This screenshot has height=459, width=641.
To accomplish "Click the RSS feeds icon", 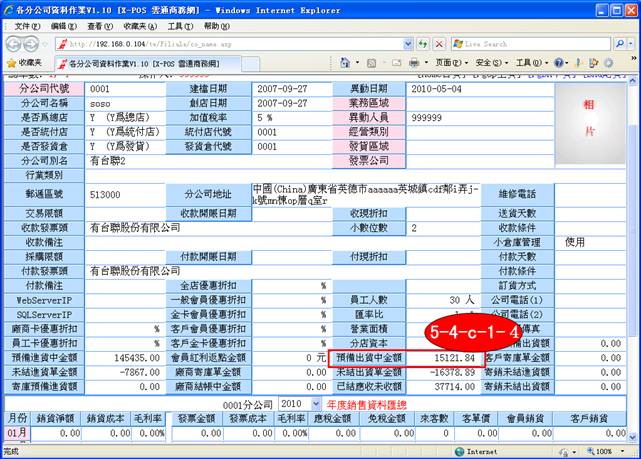I will (373, 63).
